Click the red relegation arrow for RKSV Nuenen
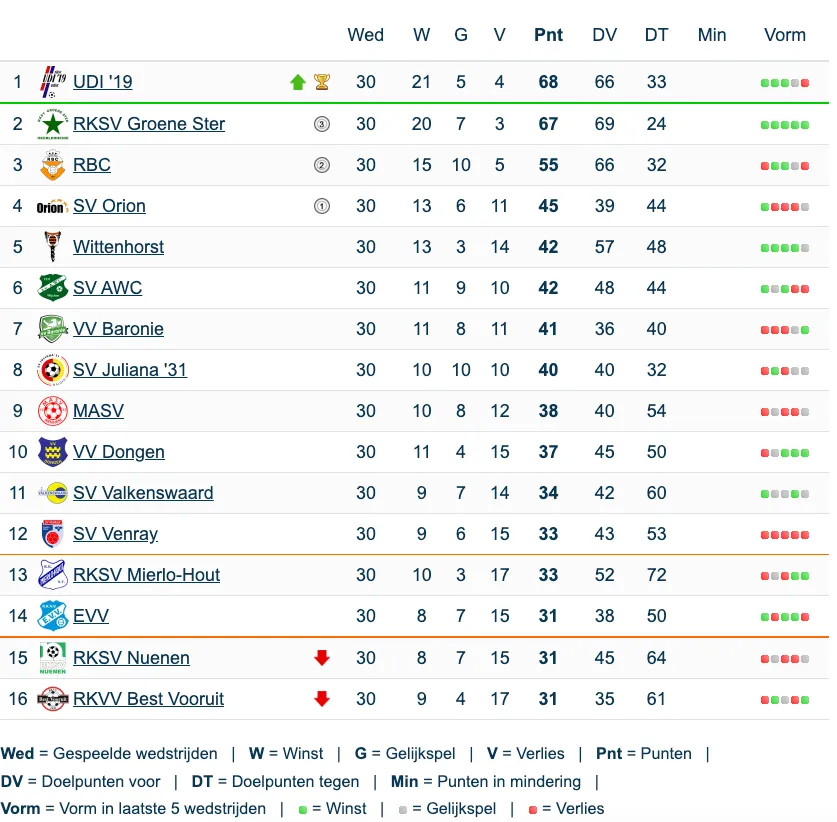The height and width of the screenshot is (822, 837). click(x=322, y=658)
